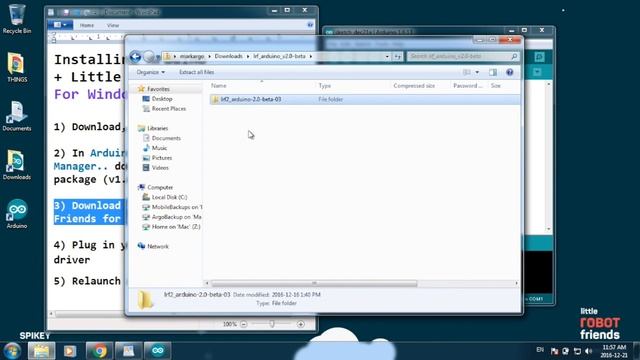Zoom out in WordPad
This screenshot has height=360, width=640.
pos(244,324)
